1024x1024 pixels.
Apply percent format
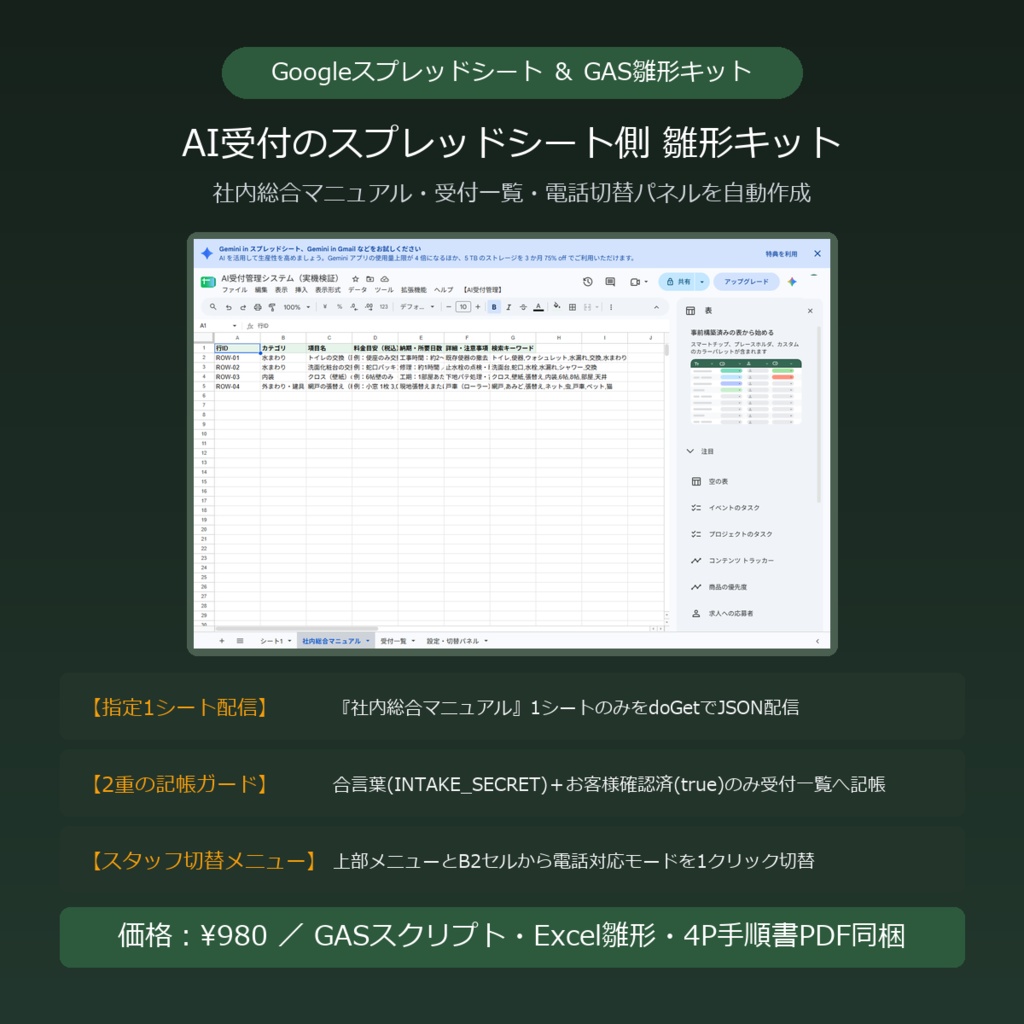click(x=340, y=307)
